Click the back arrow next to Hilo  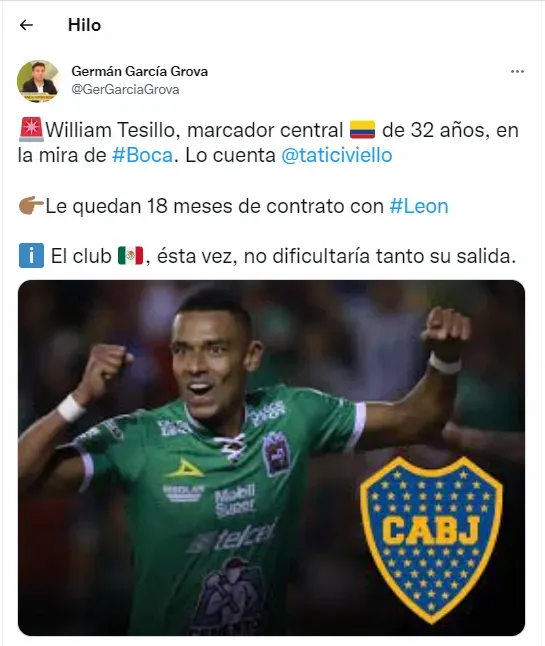pos(26,25)
